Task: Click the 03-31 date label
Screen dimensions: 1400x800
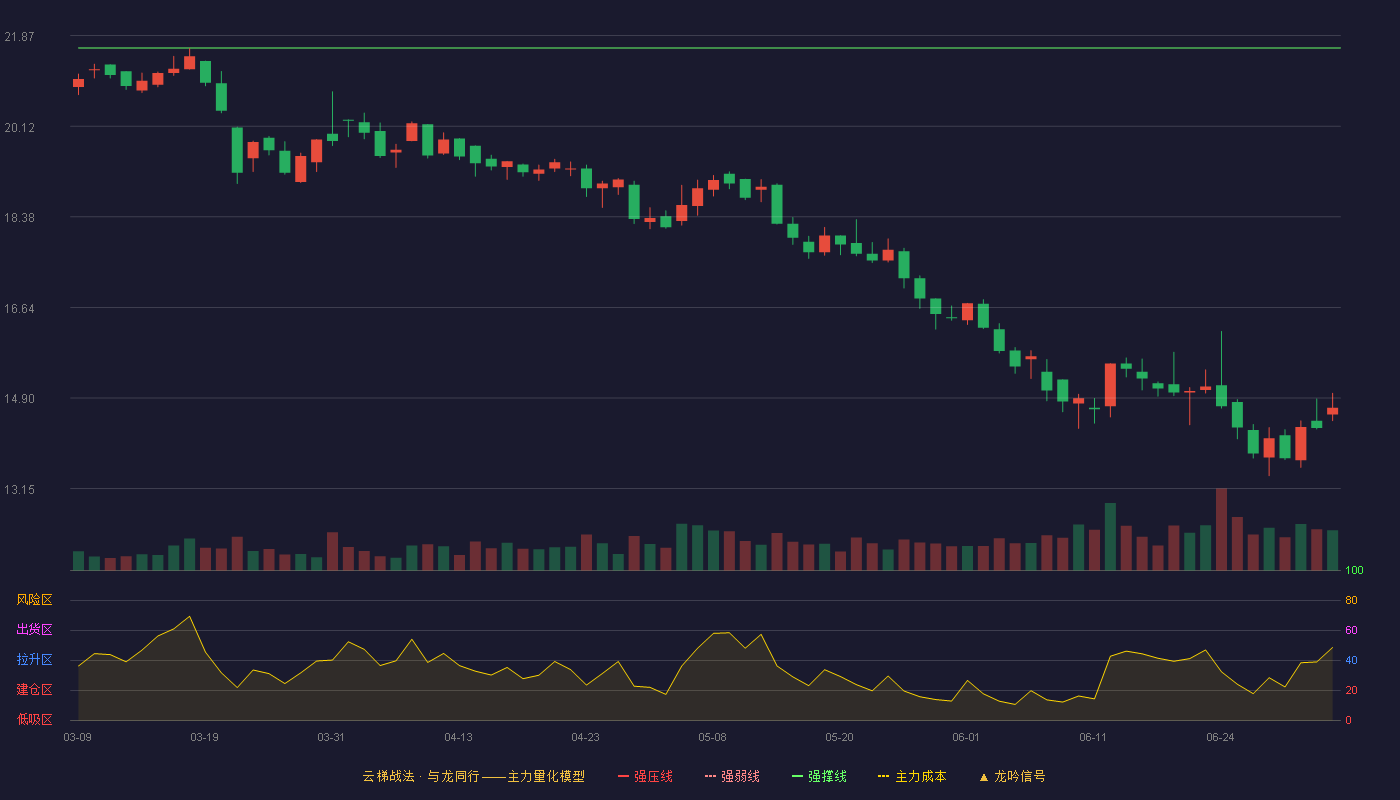Action: pyautogui.click(x=332, y=737)
